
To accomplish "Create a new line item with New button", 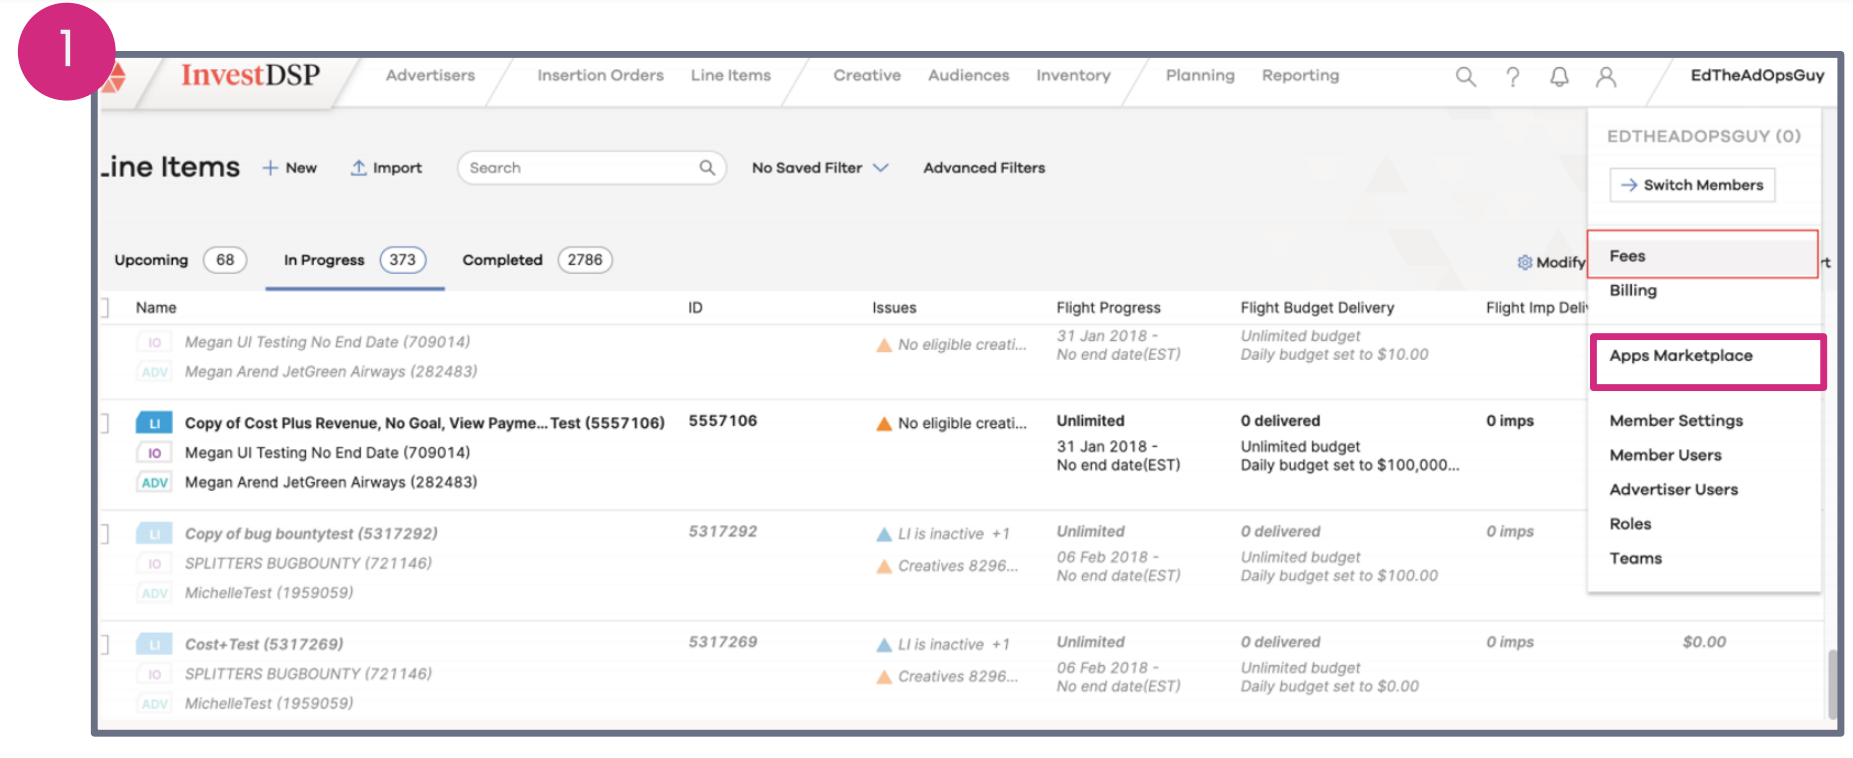I will point(290,168).
